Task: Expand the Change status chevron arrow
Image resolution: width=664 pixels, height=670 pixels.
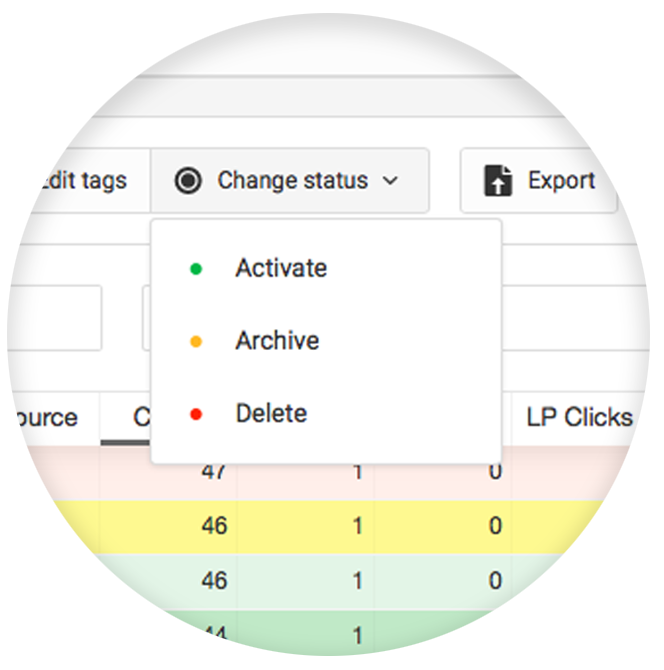Action: pos(390,181)
